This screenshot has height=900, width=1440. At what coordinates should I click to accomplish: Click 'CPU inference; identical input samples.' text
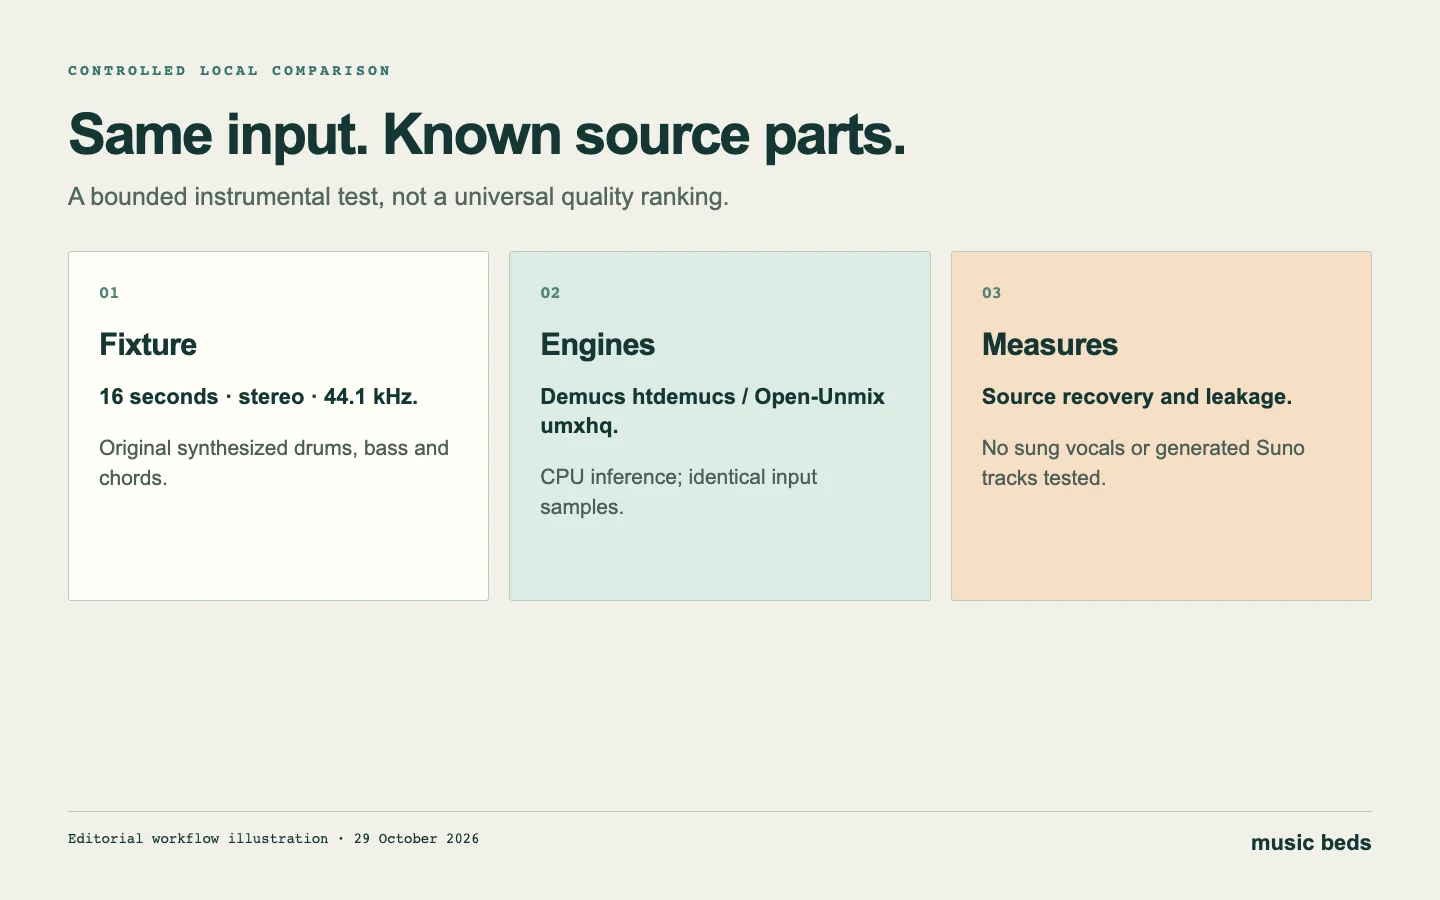(679, 492)
